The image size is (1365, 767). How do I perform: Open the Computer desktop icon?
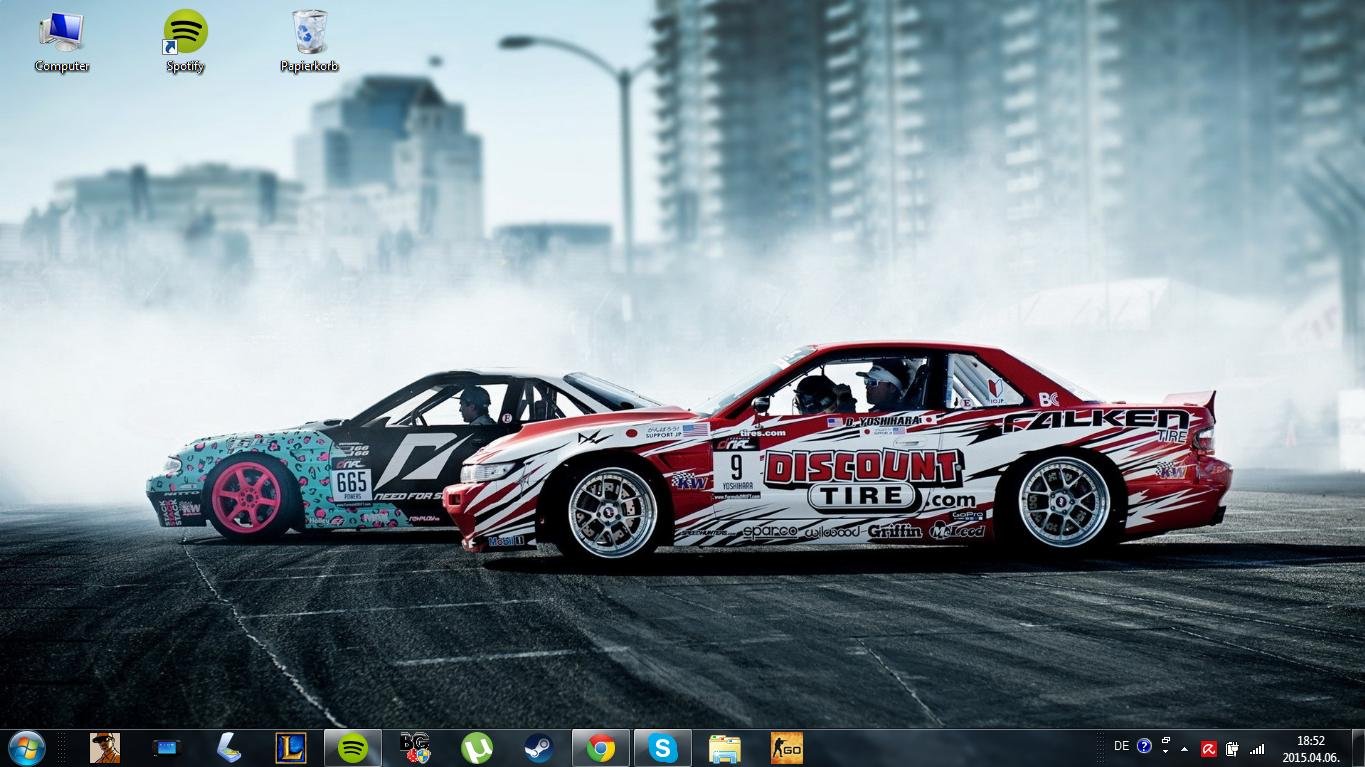[x=62, y=41]
